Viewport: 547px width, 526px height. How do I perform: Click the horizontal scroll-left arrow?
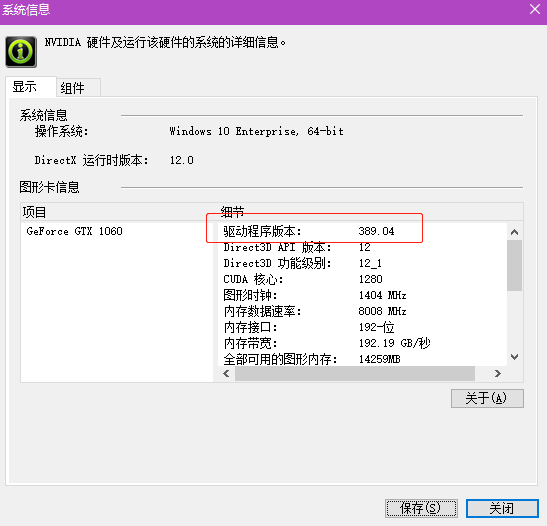226,374
